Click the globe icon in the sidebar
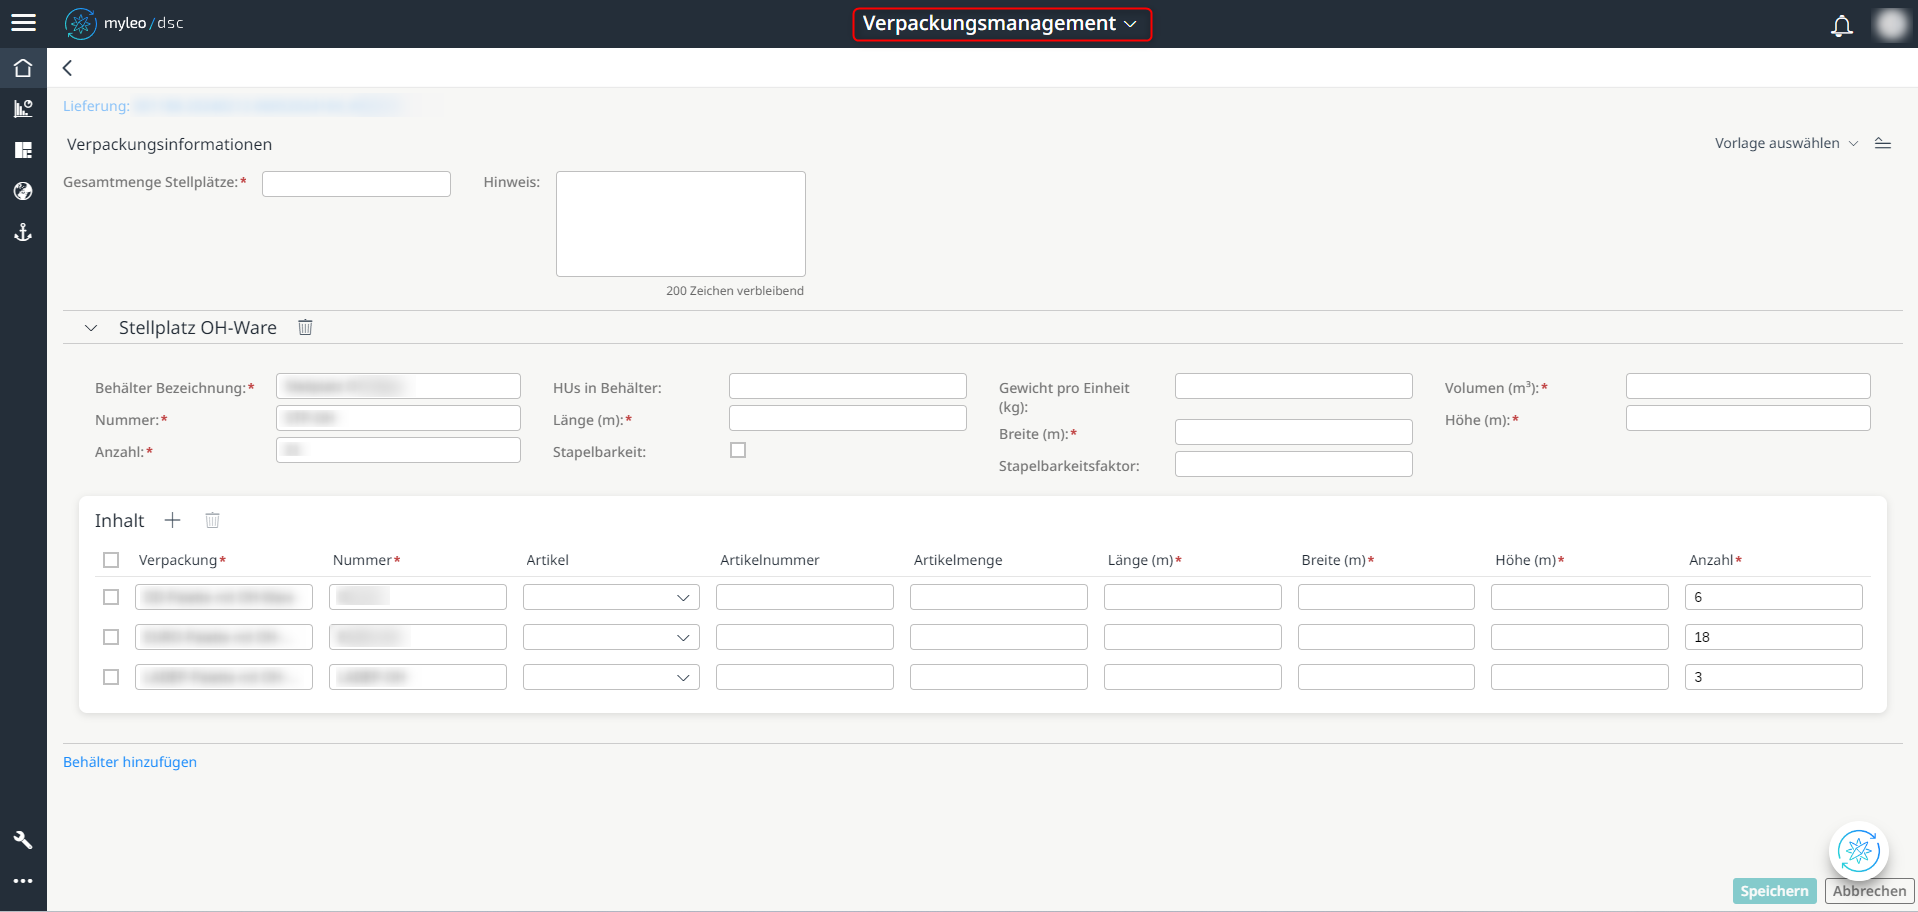 23,191
